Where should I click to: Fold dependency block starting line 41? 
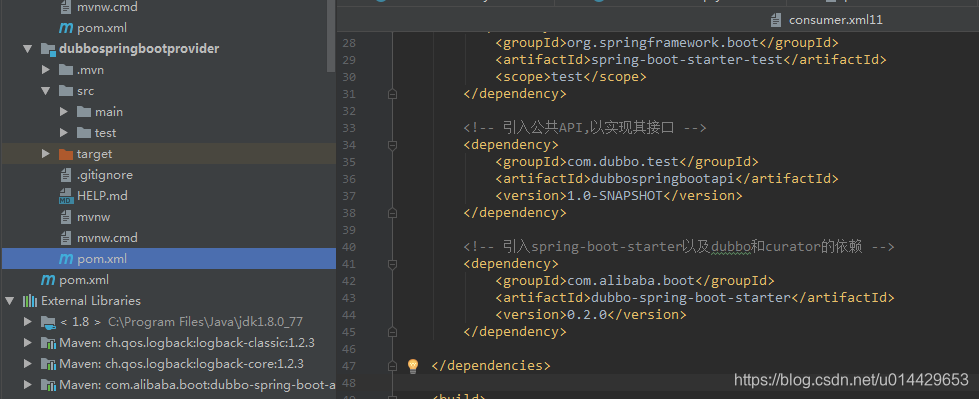point(392,264)
